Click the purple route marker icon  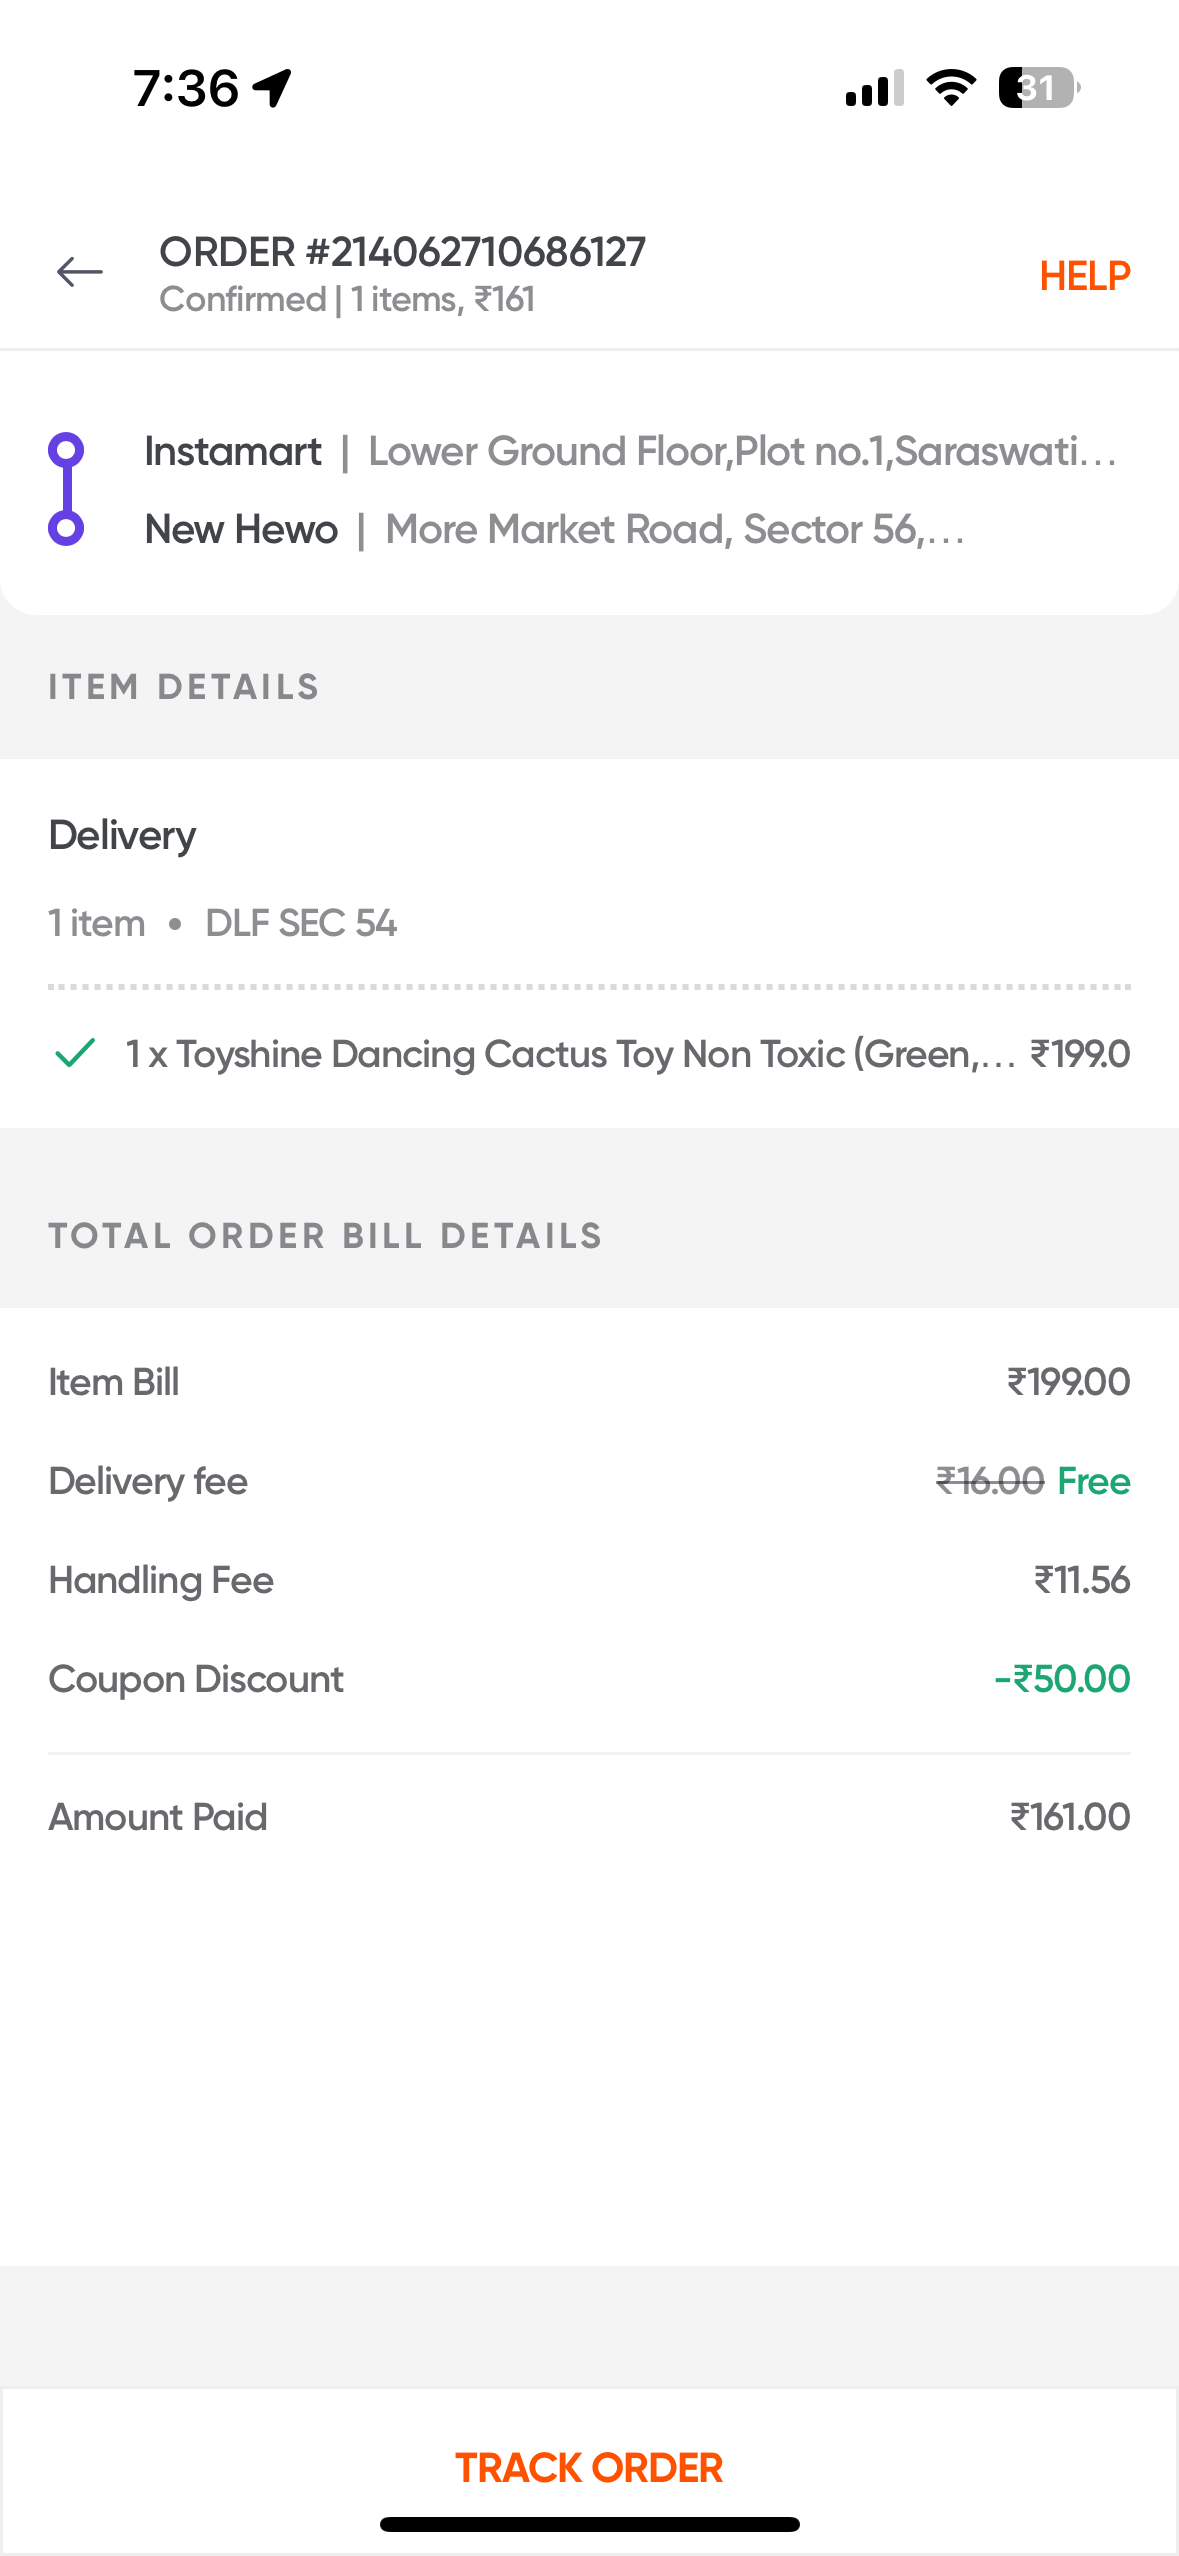coord(66,489)
